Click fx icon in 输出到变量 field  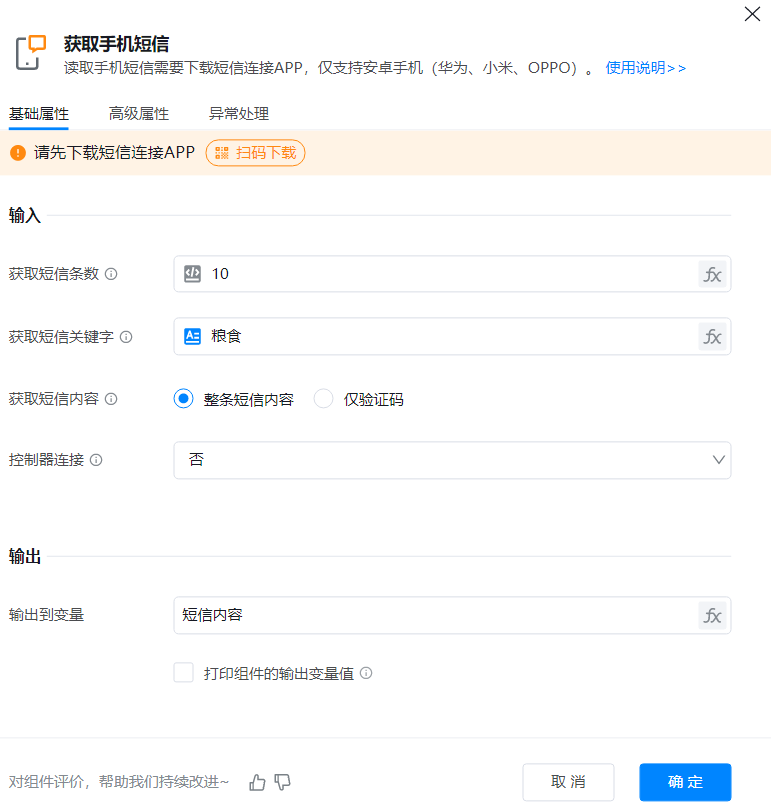point(712,616)
